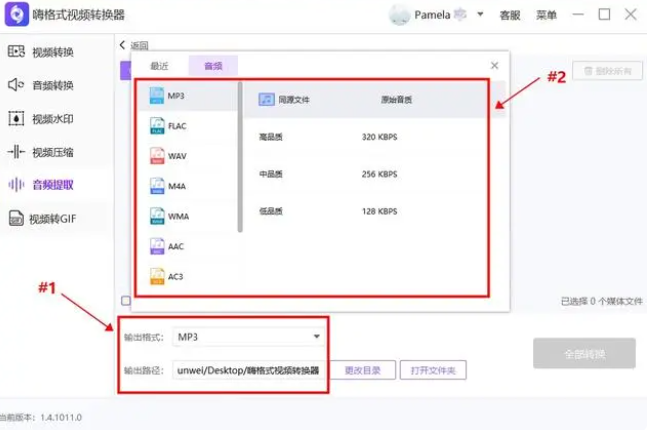Pick the AAC format from list

177,246
